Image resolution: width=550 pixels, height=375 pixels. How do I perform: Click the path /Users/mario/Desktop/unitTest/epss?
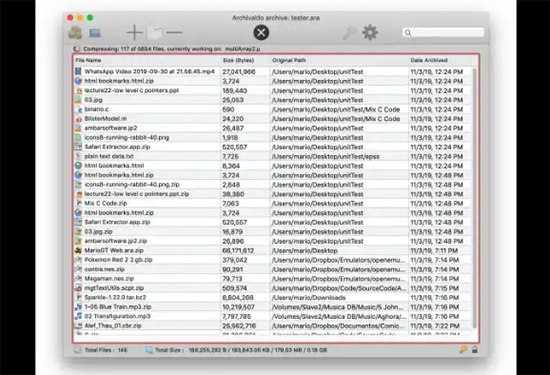point(326,156)
